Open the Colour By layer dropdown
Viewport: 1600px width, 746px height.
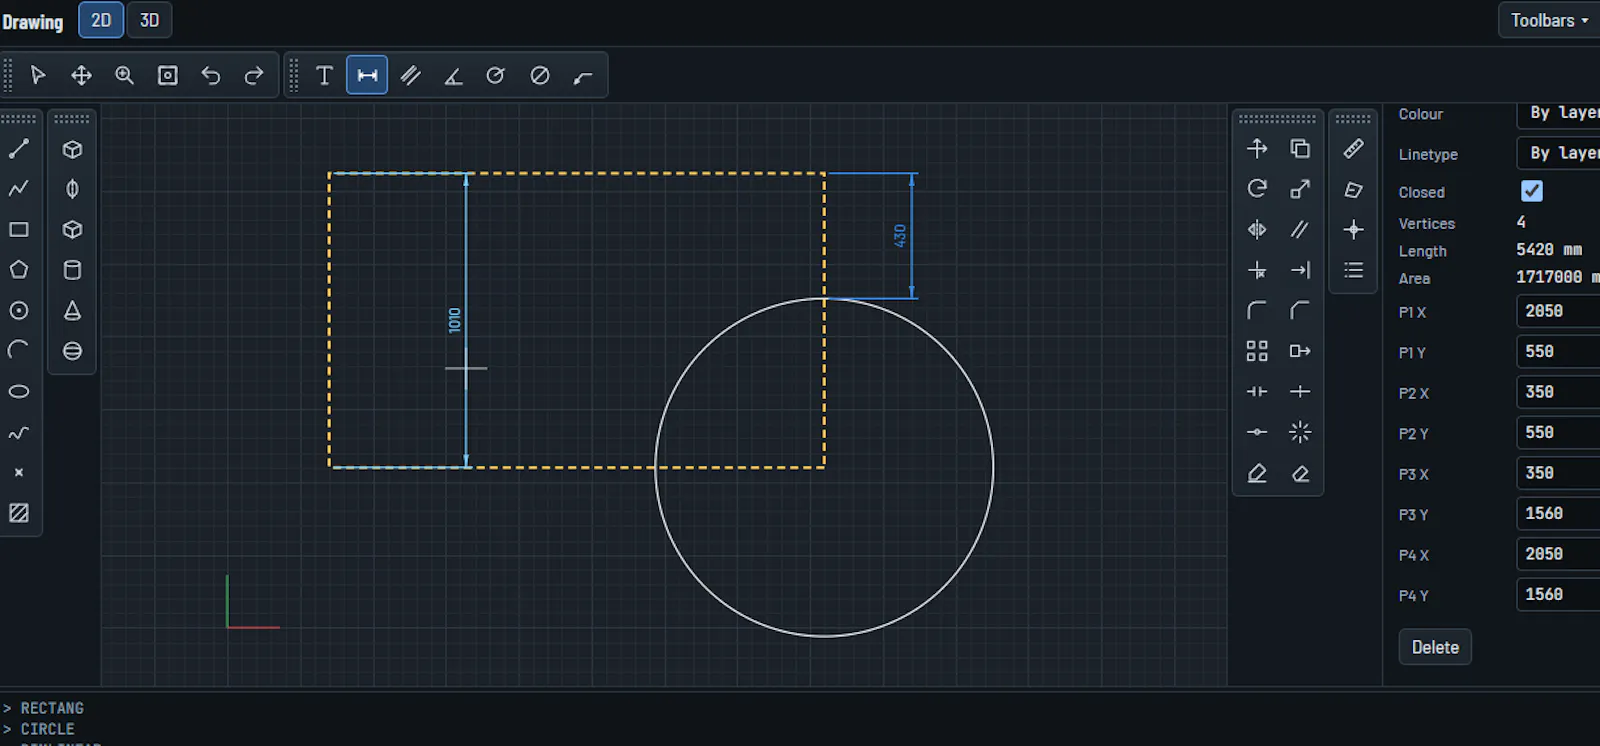(1560, 113)
